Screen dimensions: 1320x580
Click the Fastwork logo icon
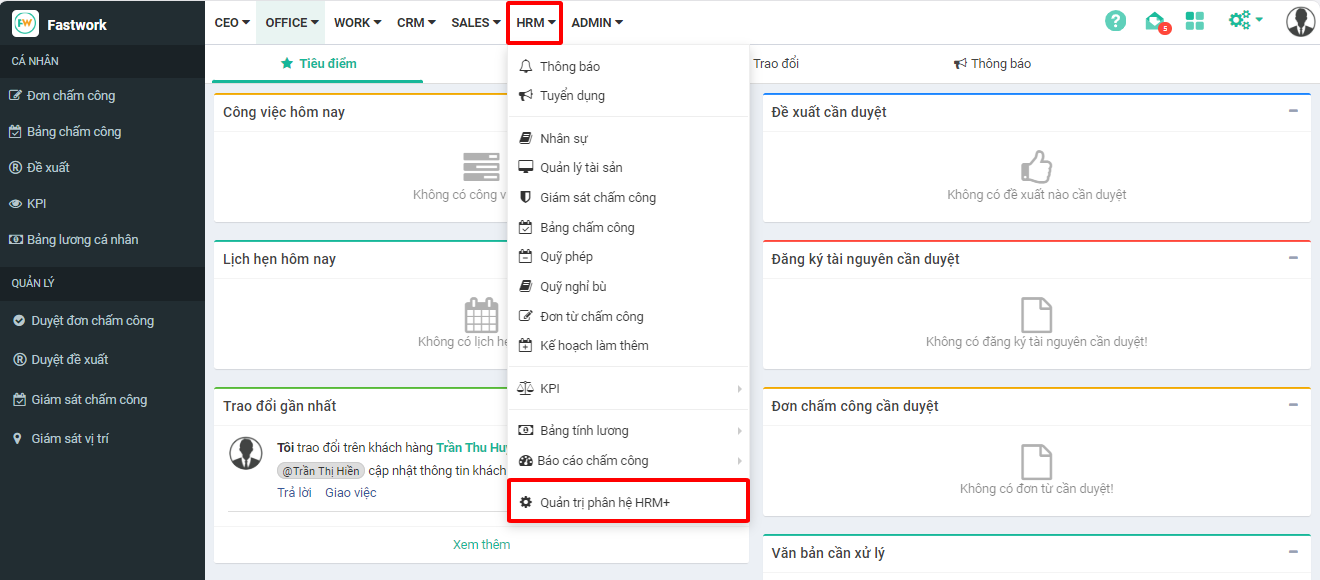tap(25, 23)
